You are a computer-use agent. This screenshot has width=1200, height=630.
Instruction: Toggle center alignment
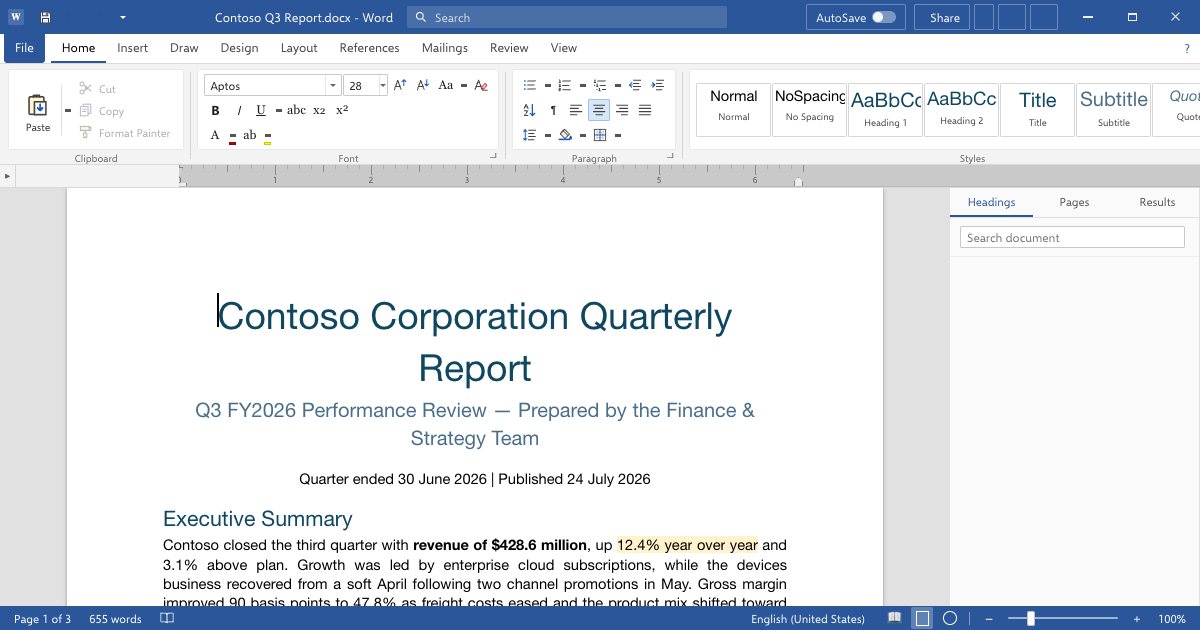coord(599,110)
